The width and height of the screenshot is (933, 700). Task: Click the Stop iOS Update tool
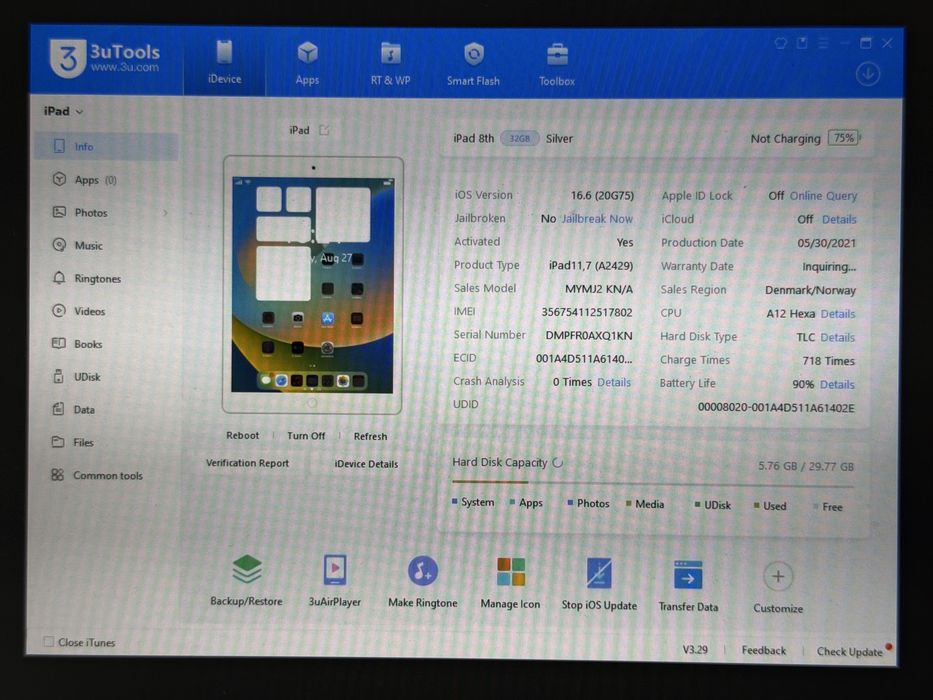click(x=599, y=585)
